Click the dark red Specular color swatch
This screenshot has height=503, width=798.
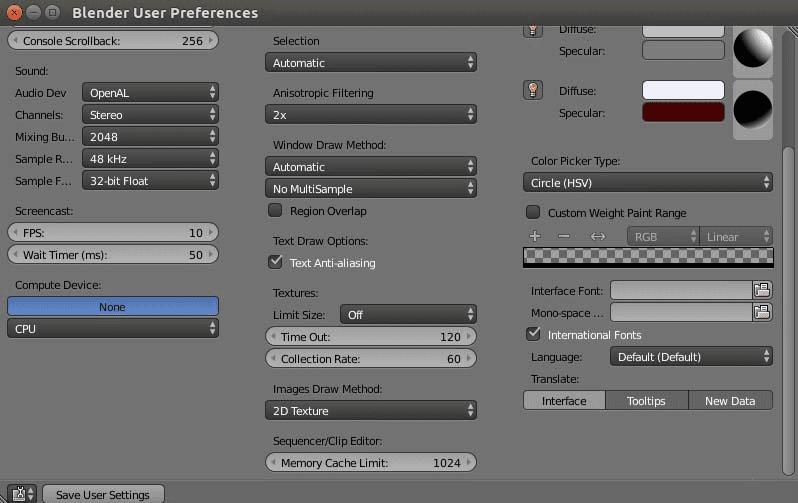tap(683, 112)
